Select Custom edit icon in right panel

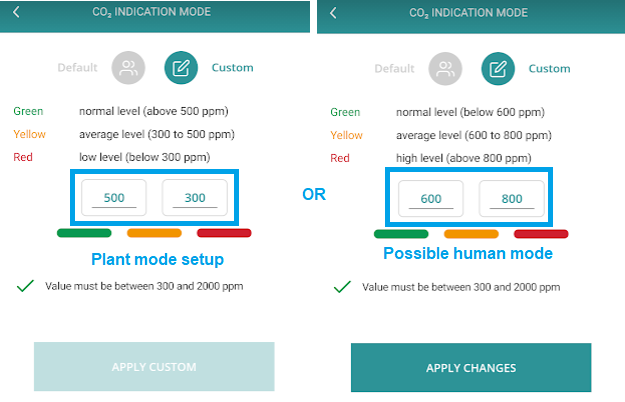point(498,69)
